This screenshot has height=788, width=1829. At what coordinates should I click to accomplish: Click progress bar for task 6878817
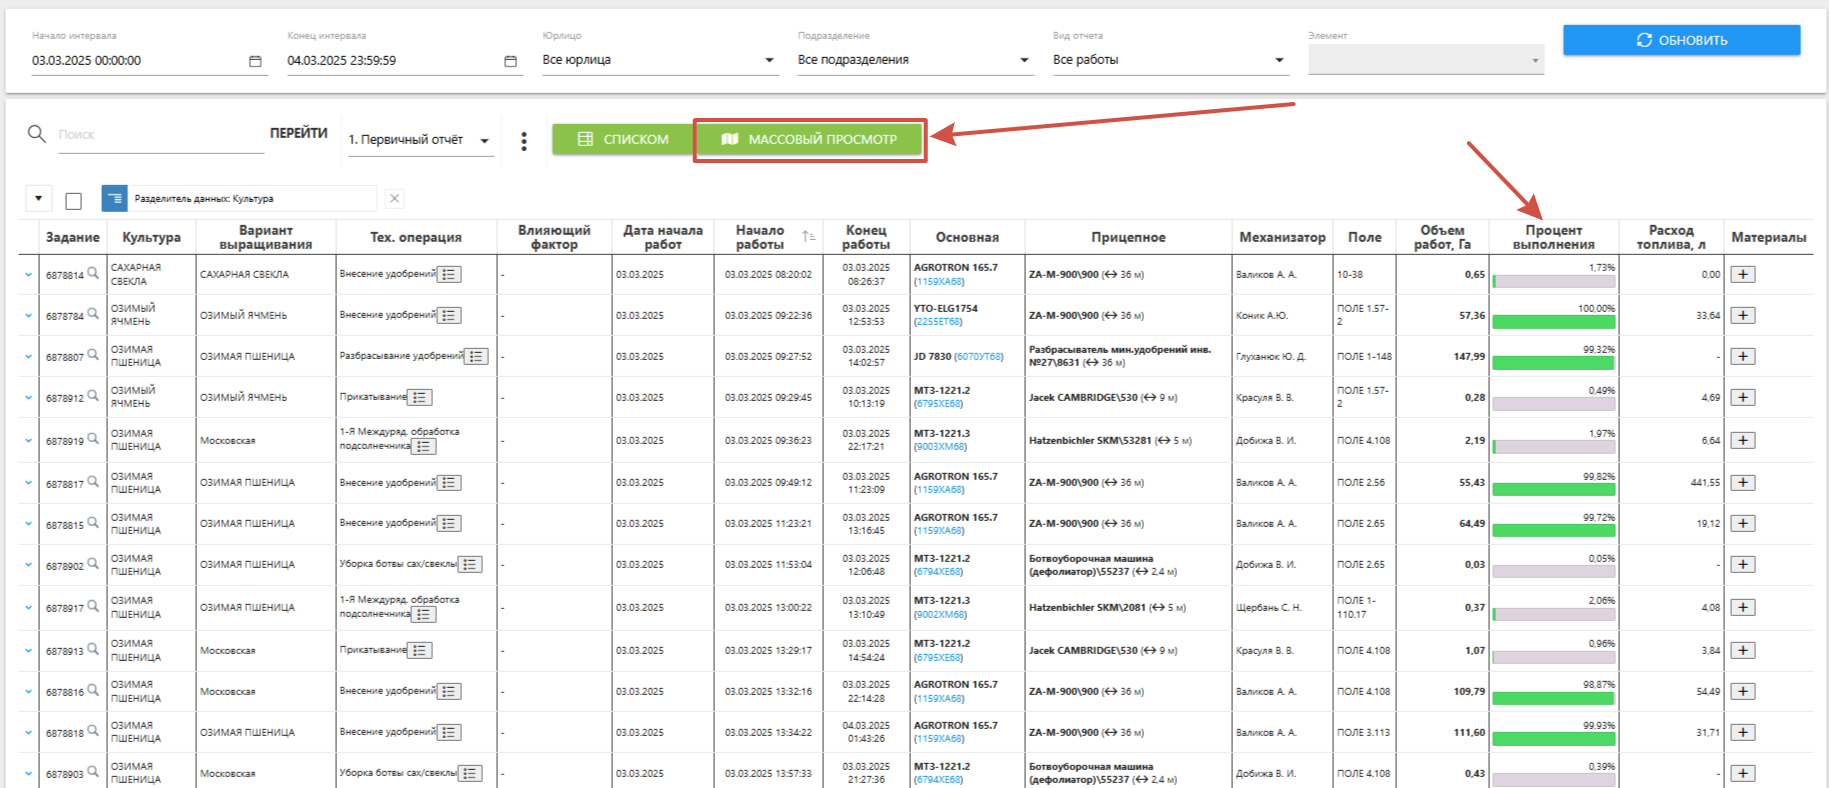pos(1553,489)
